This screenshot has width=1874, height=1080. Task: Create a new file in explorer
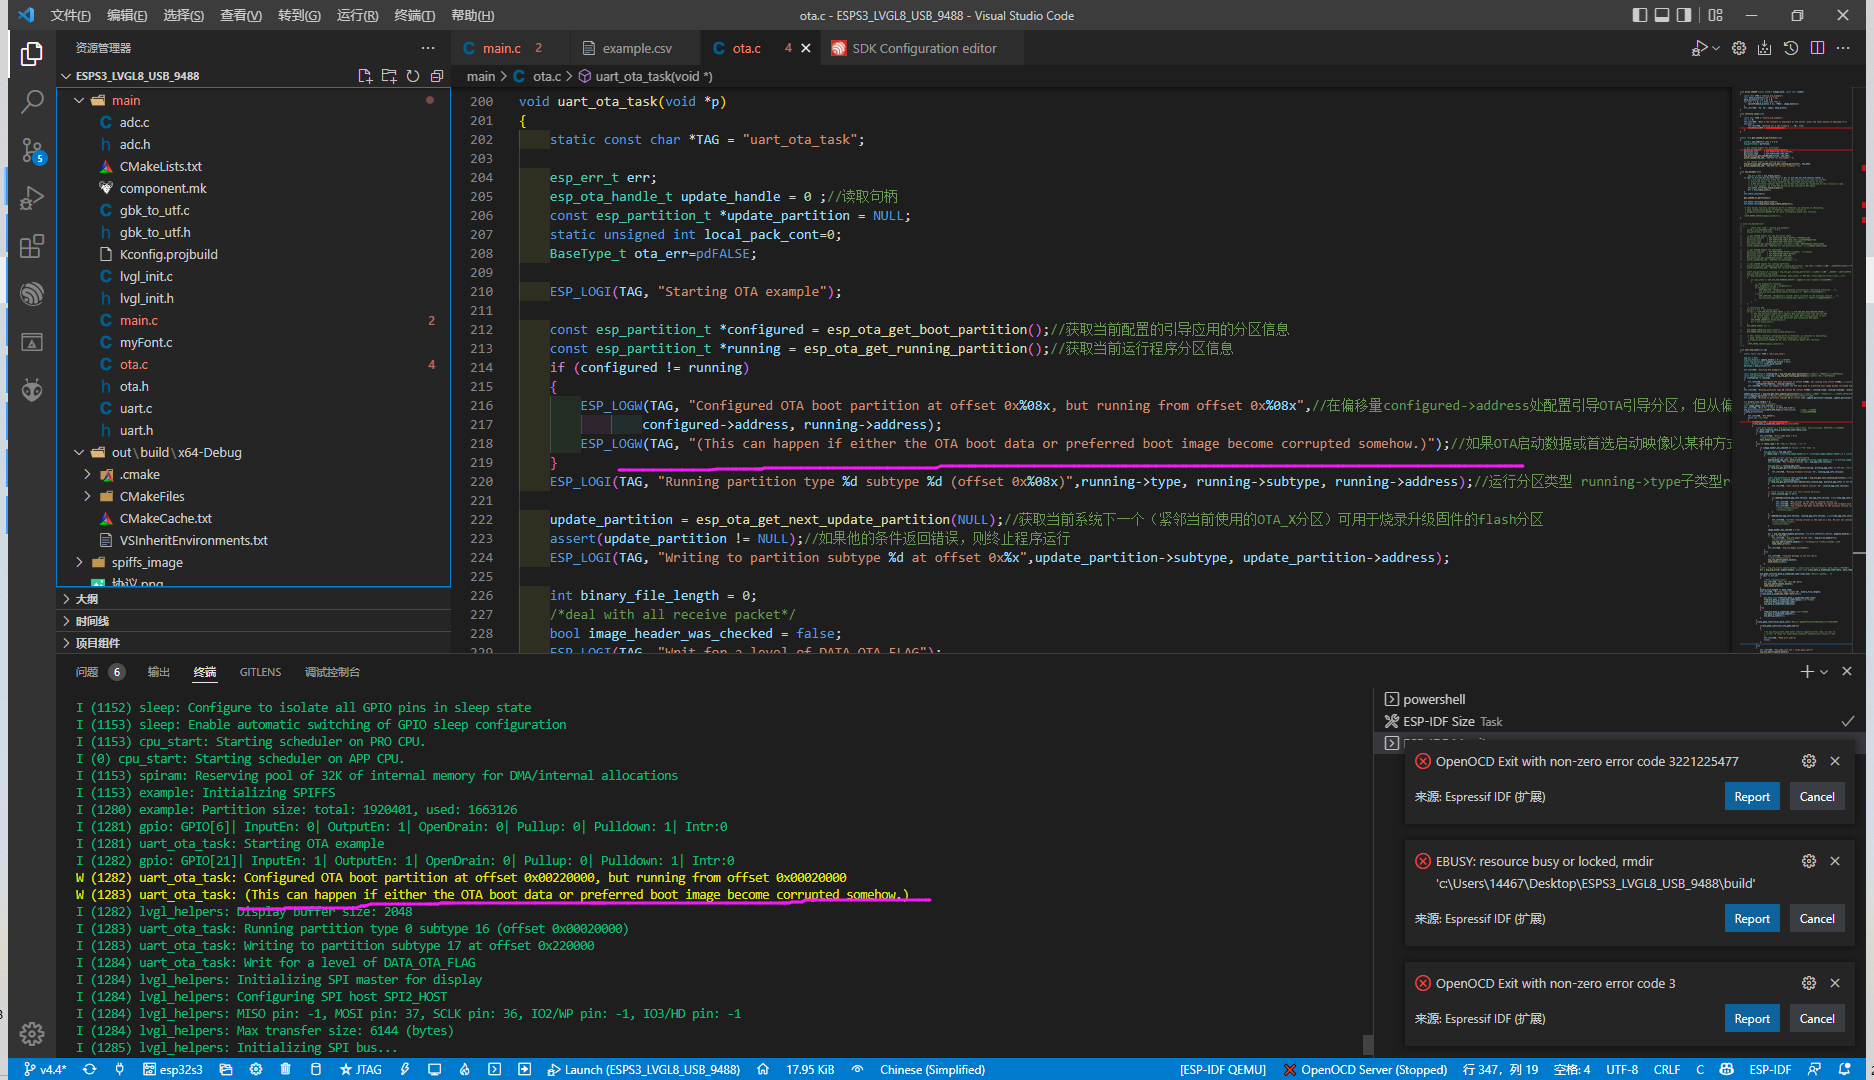(365, 76)
